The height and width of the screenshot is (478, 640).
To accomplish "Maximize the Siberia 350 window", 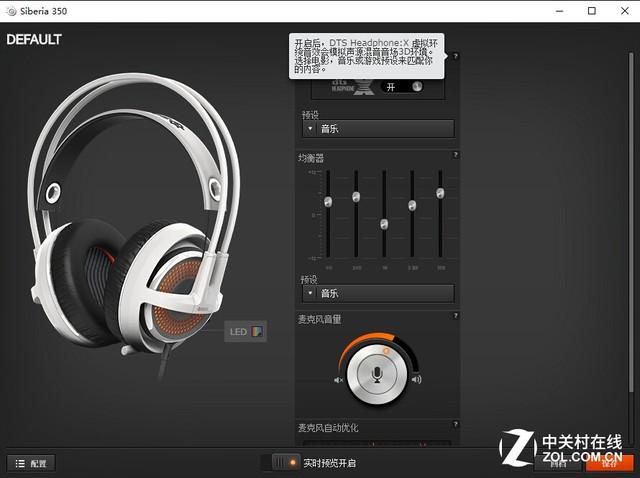I will click(592, 11).
